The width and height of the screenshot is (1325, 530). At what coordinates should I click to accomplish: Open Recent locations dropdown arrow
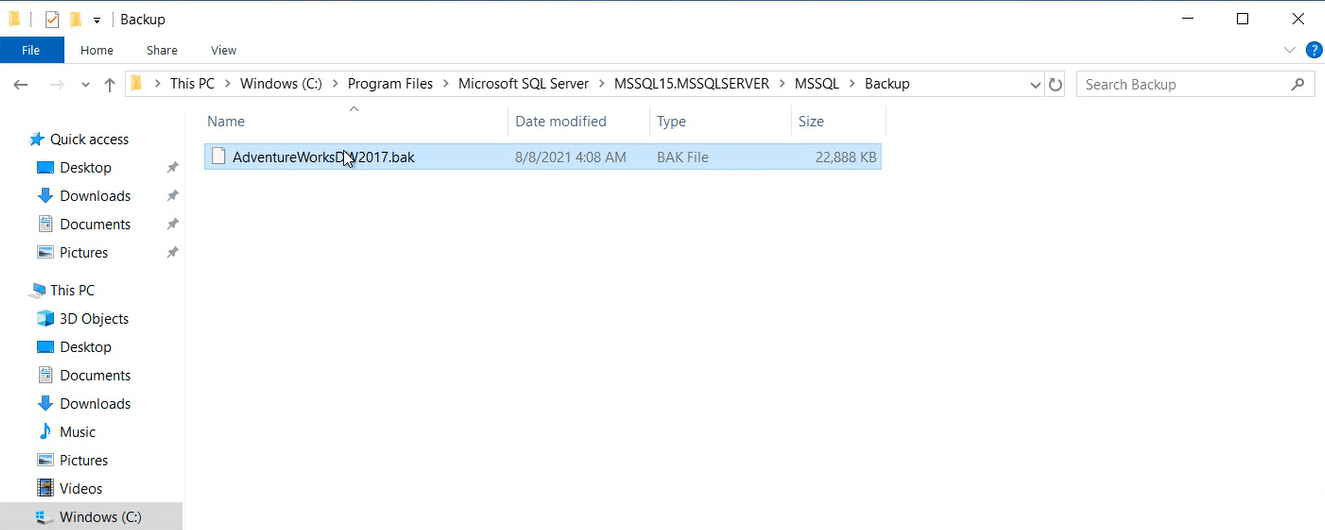click(85, 85)
